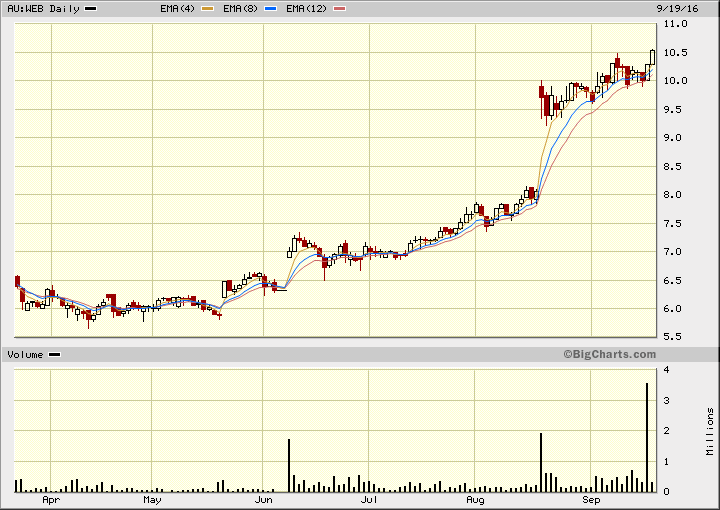Click the early-June volume spike bar

coord(289,465)
